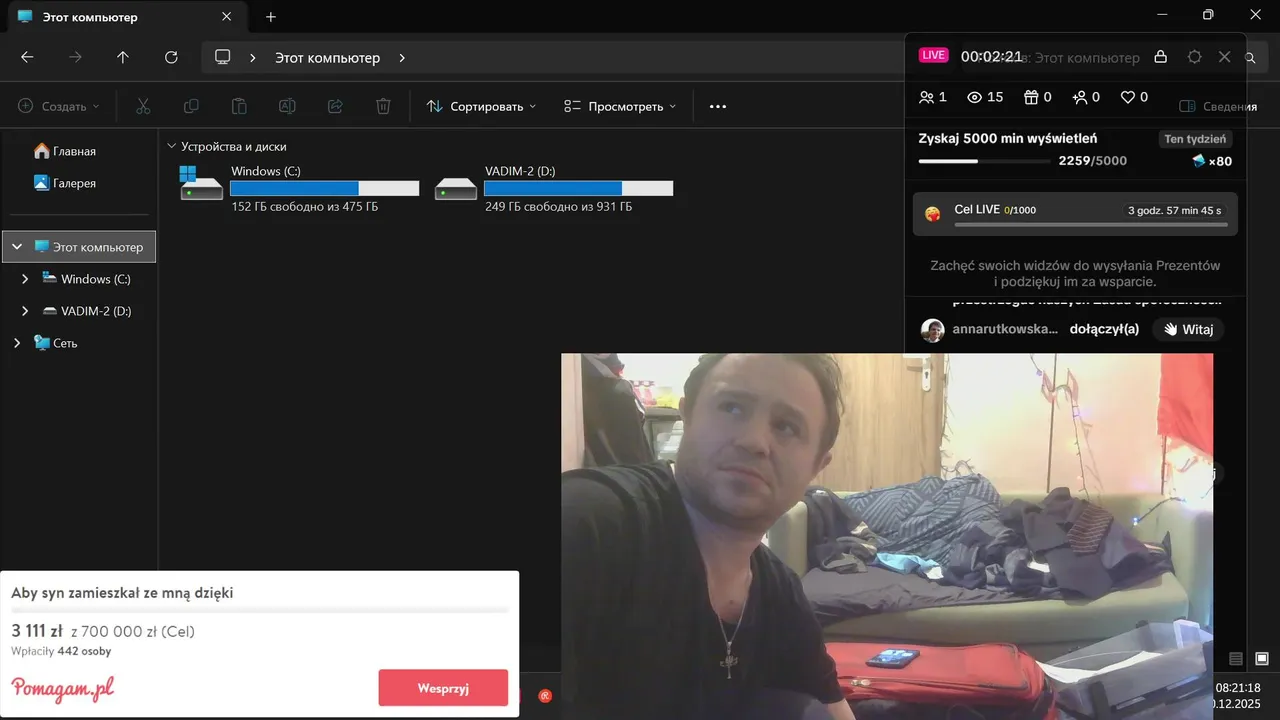Viewport: 1280px width, 720px height.
Task: Close the LIVE overlay panel
Action: pos(1224,57)
